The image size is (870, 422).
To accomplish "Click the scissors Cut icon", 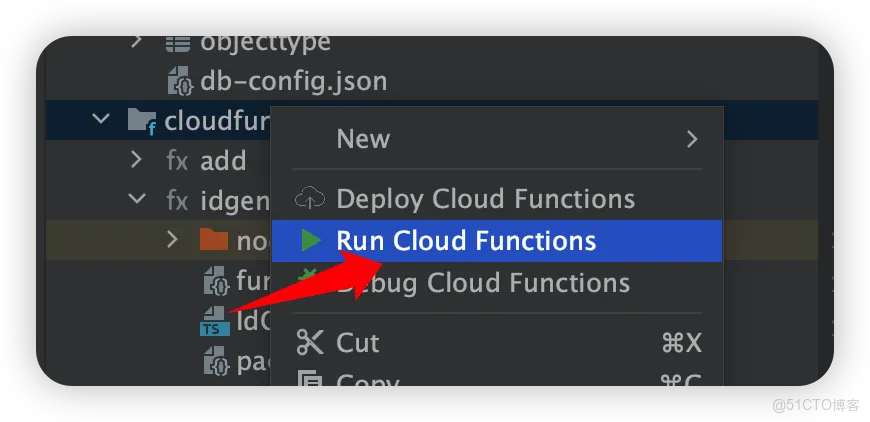I will pos(310,342).
